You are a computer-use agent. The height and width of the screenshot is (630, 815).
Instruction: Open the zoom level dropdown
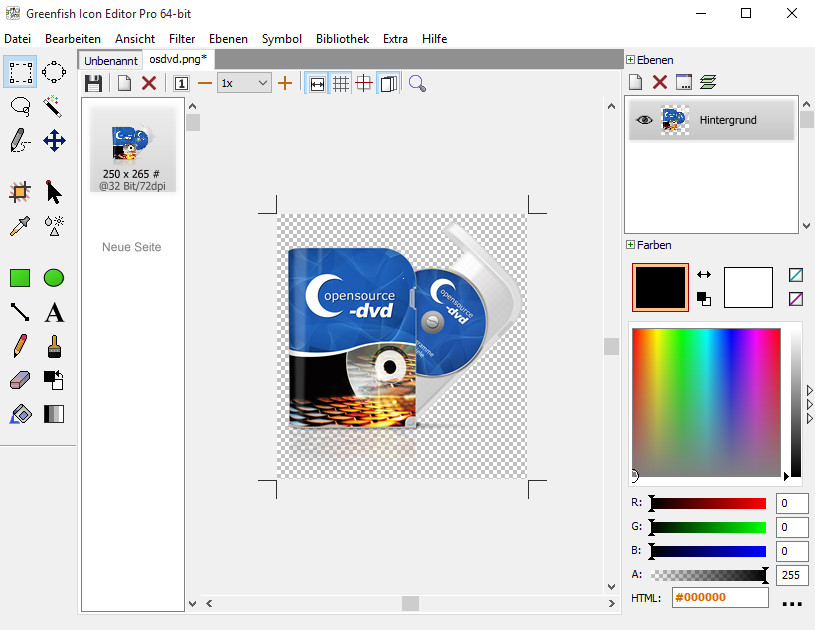pyautogui.click(x=263, y=83)
